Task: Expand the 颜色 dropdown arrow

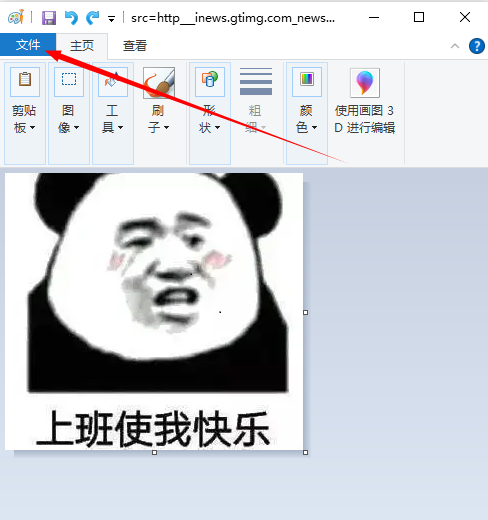Action: [314, 128]
